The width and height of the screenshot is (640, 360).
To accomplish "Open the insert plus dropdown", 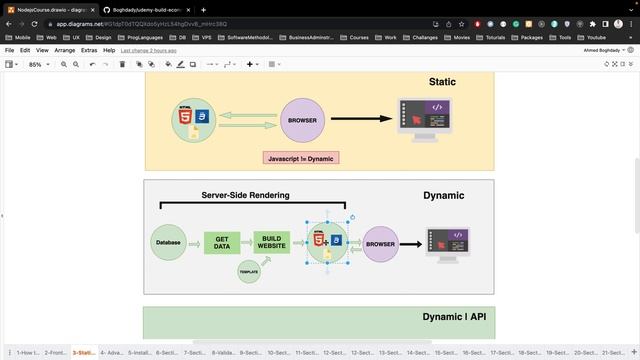I will pyautogui.click(x=253, y=64).
